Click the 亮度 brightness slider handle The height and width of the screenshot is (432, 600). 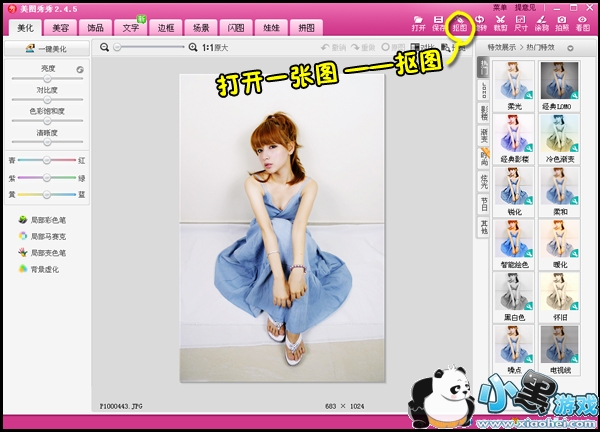coord(46,80)
